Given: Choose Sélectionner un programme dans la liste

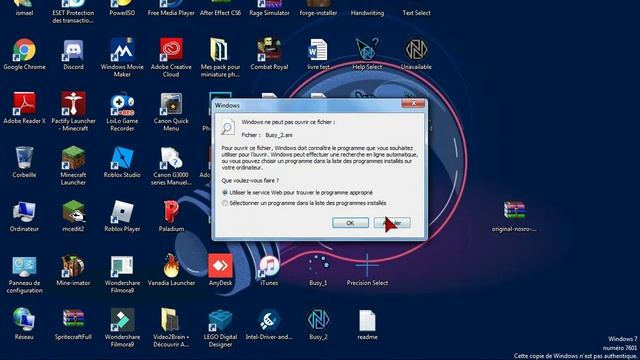Looking at the screenshot, I should (x=304, y=203).
